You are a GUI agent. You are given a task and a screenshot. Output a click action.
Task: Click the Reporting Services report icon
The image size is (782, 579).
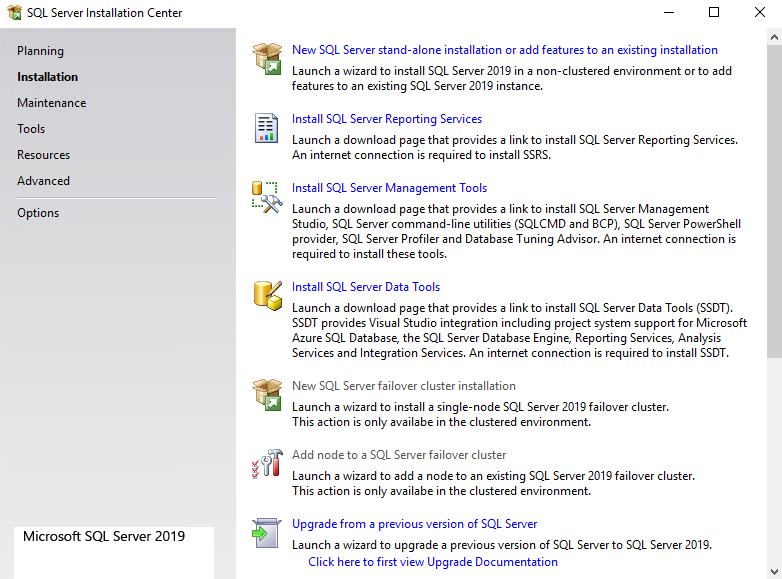[x=266, y=128]
